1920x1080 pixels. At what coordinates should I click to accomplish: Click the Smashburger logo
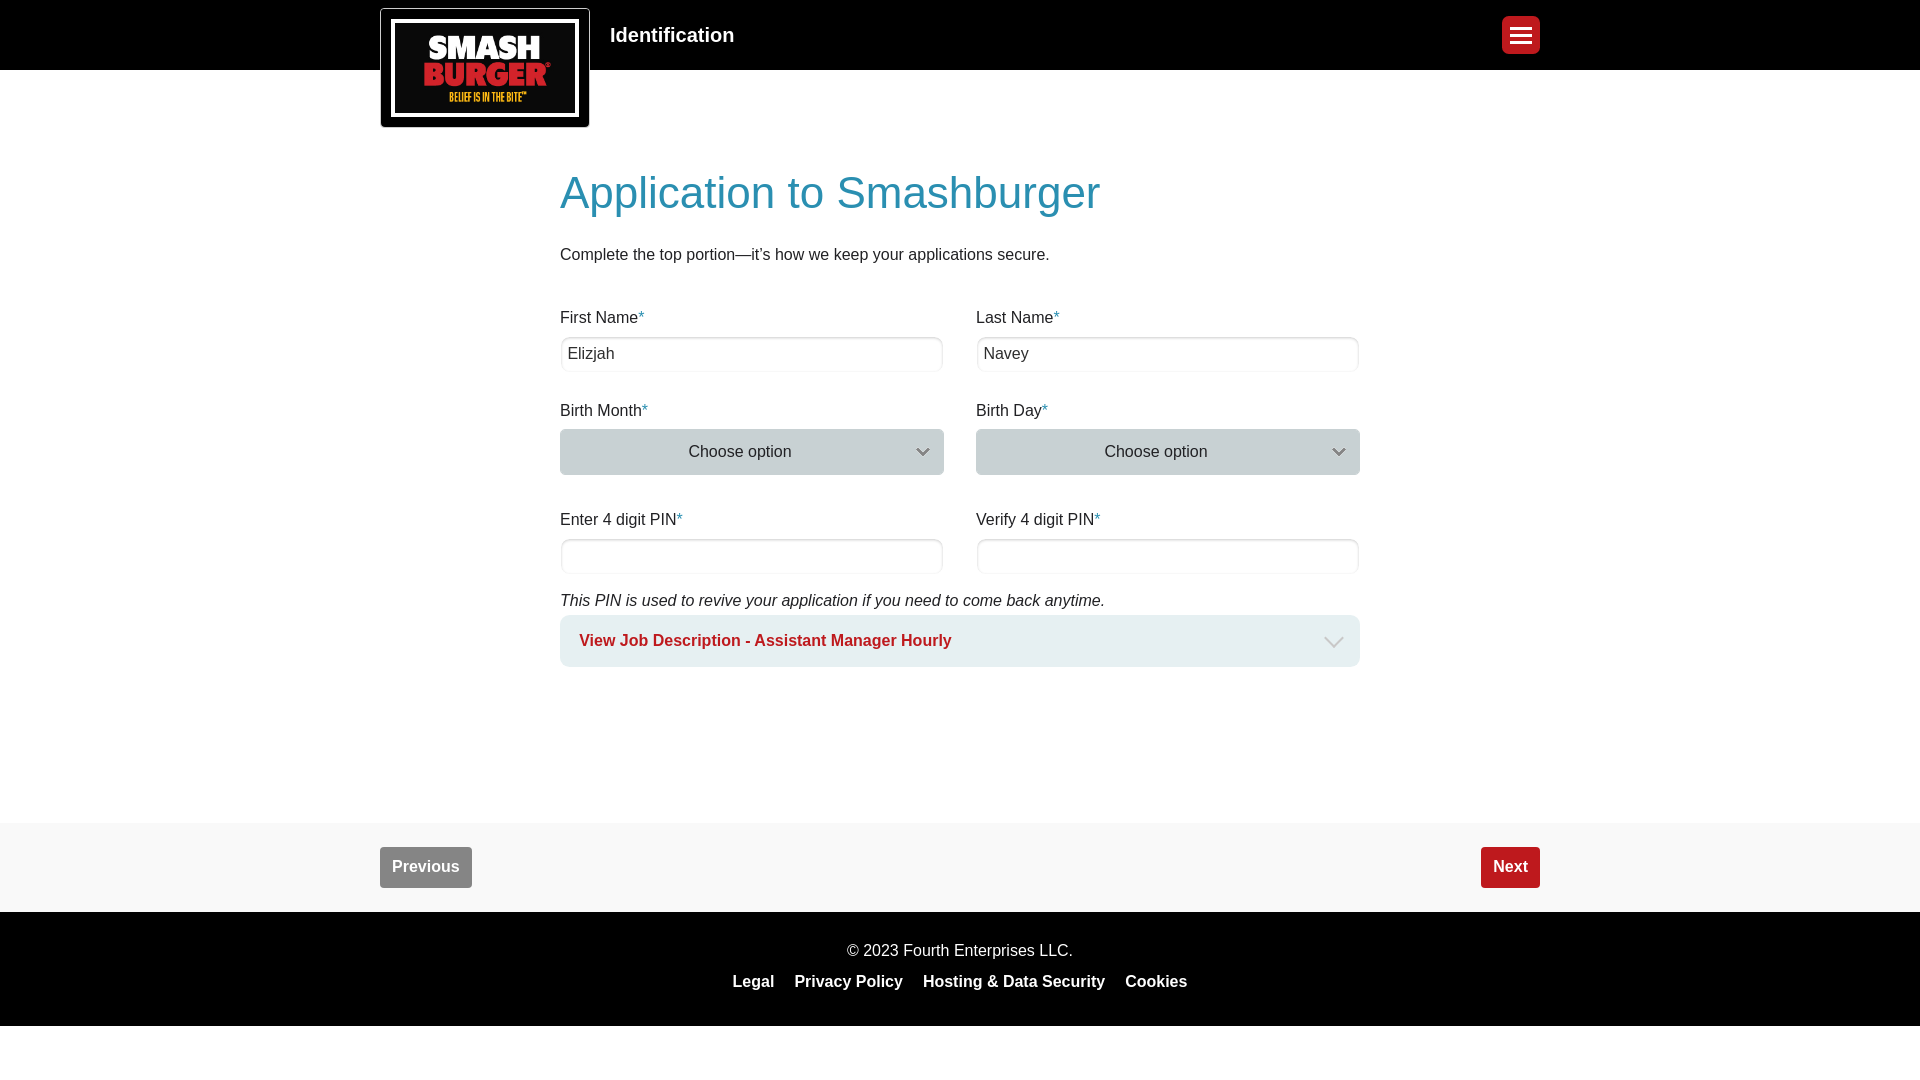(x=485, y=68)
